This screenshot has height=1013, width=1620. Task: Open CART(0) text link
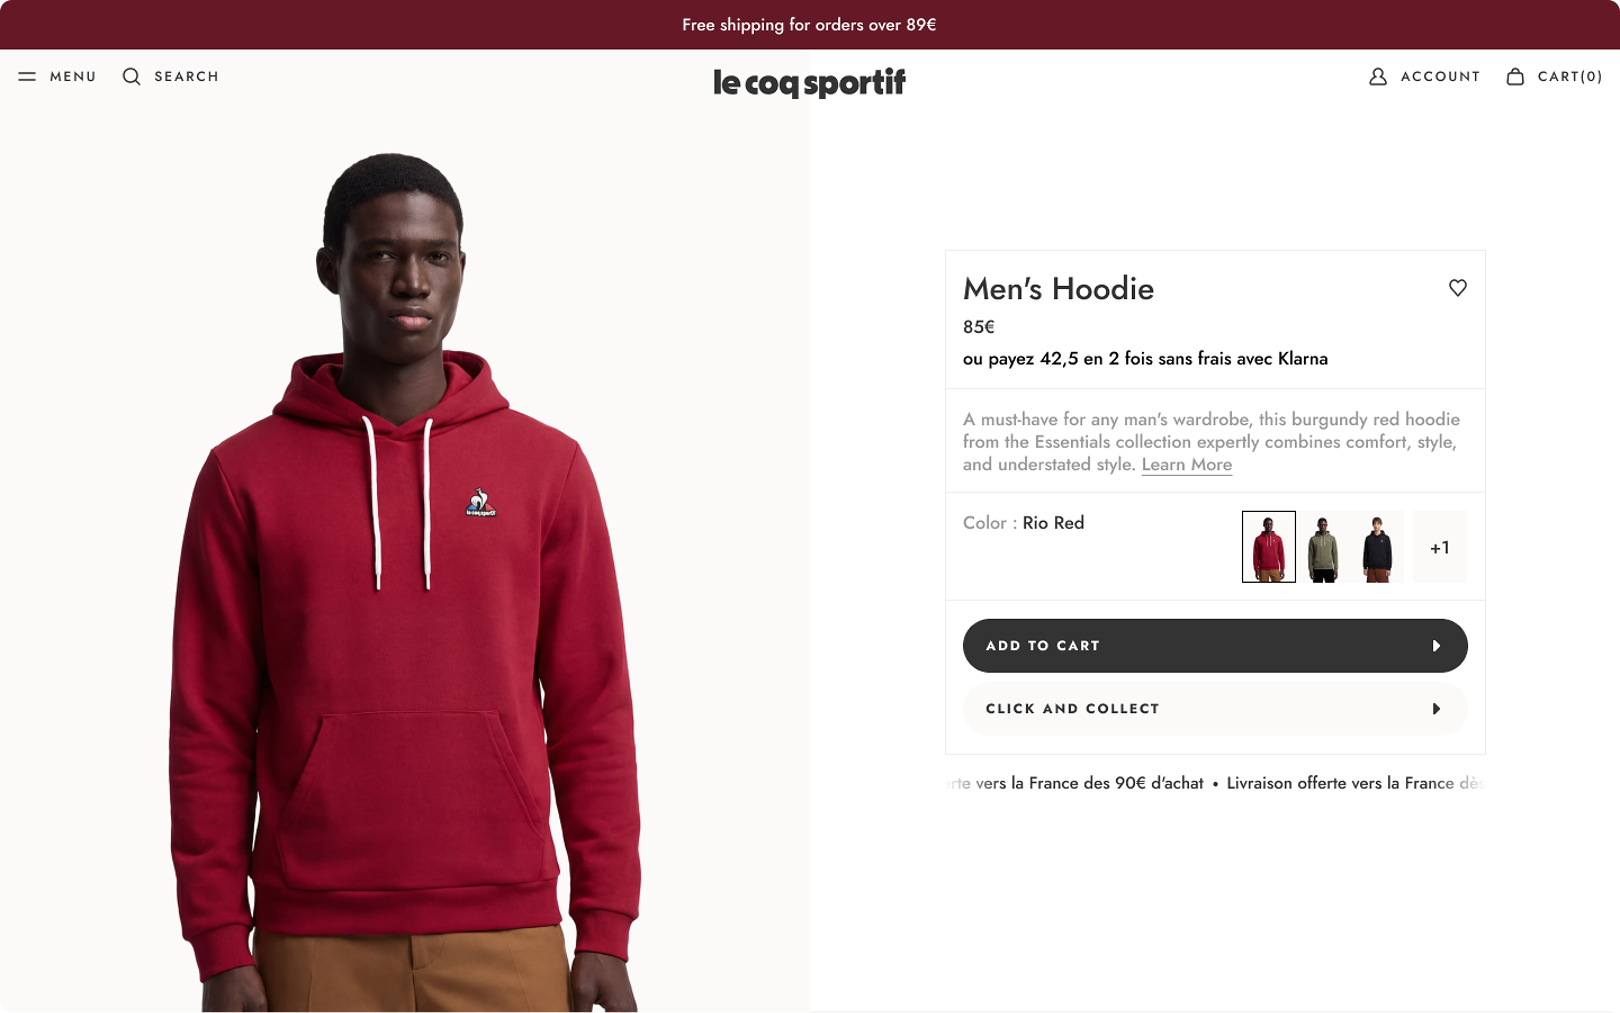1569,77
